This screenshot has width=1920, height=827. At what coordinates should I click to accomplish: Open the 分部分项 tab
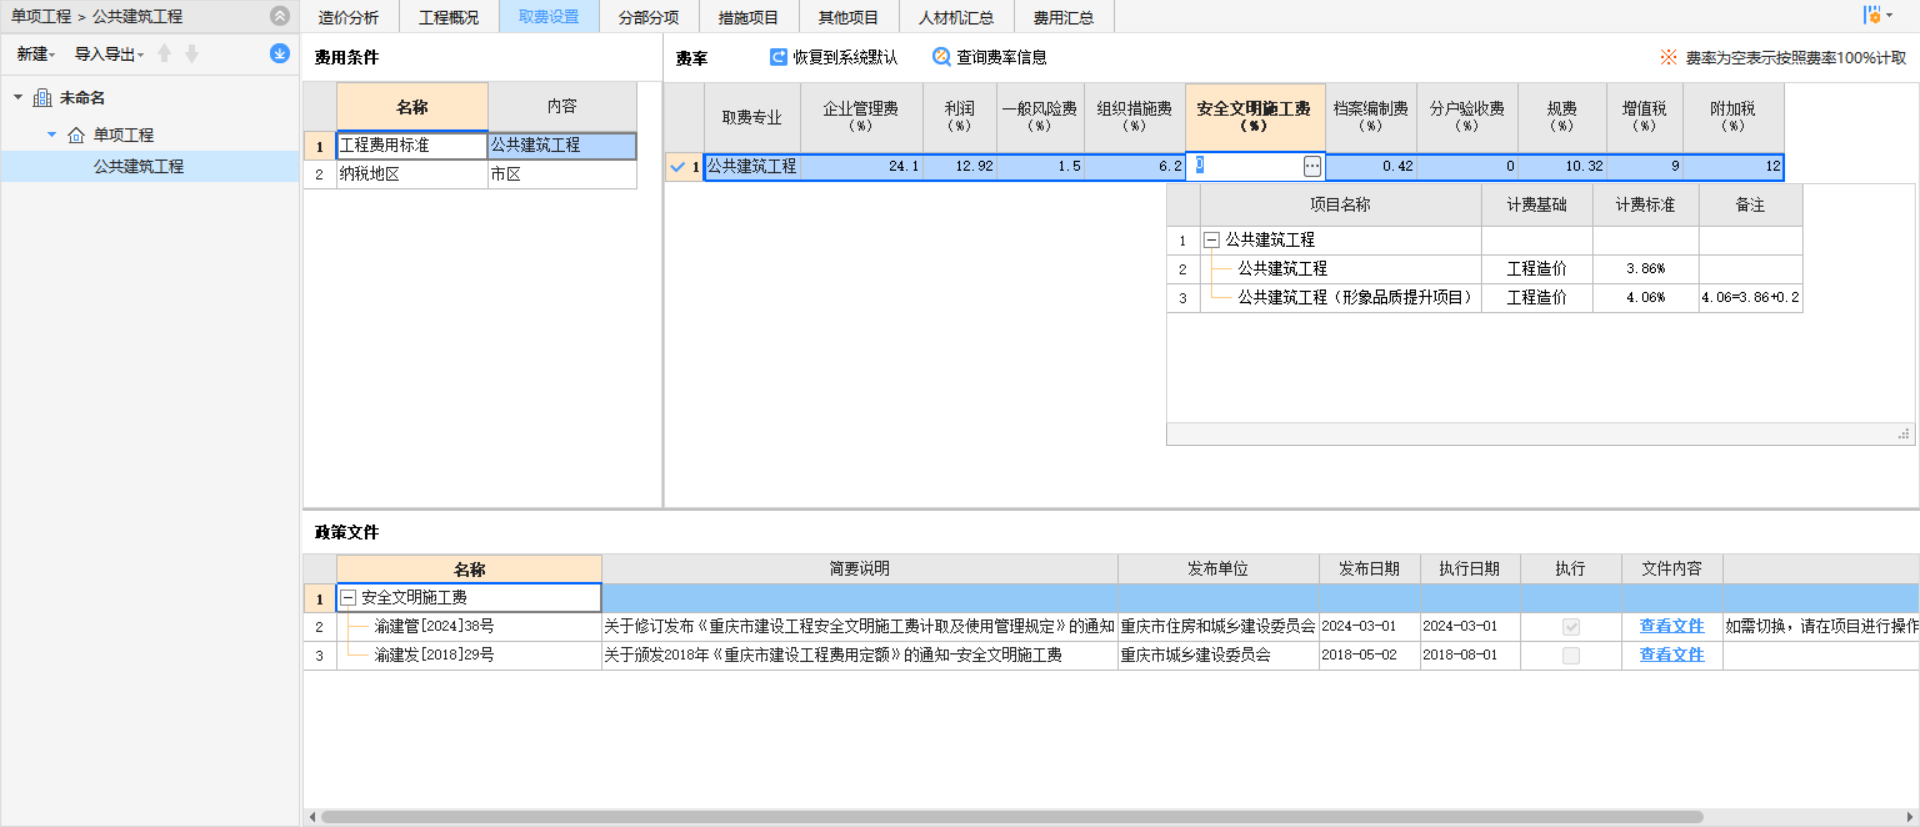649,17
